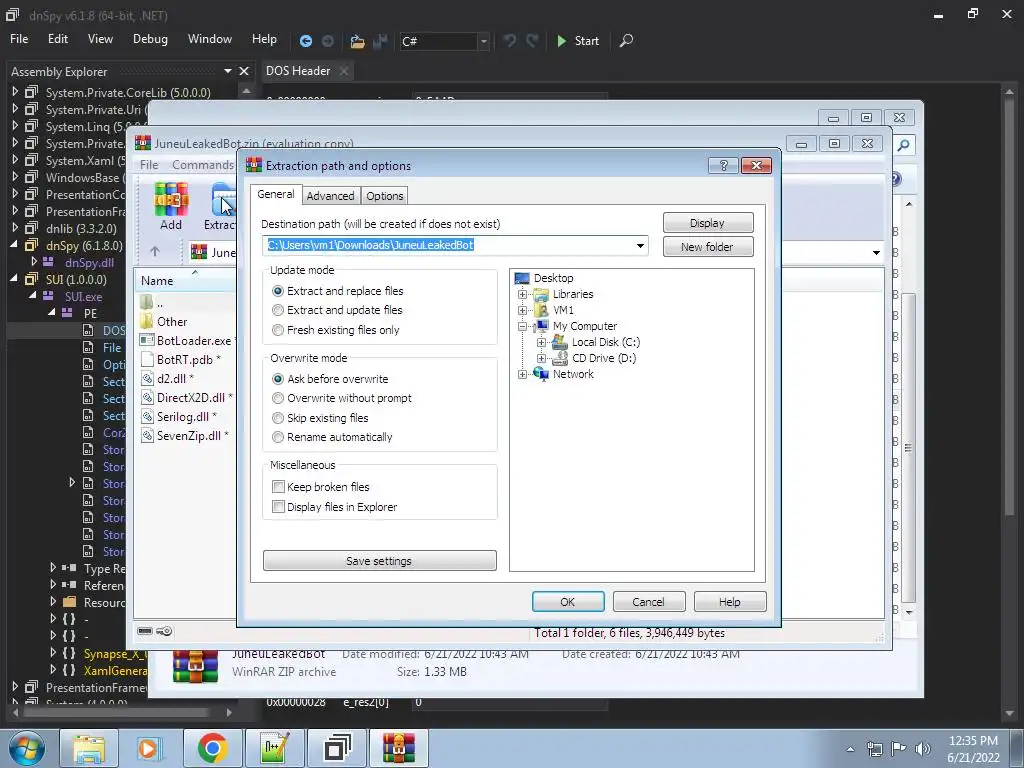Open Chrome from the taskbar

pos(212,748)
